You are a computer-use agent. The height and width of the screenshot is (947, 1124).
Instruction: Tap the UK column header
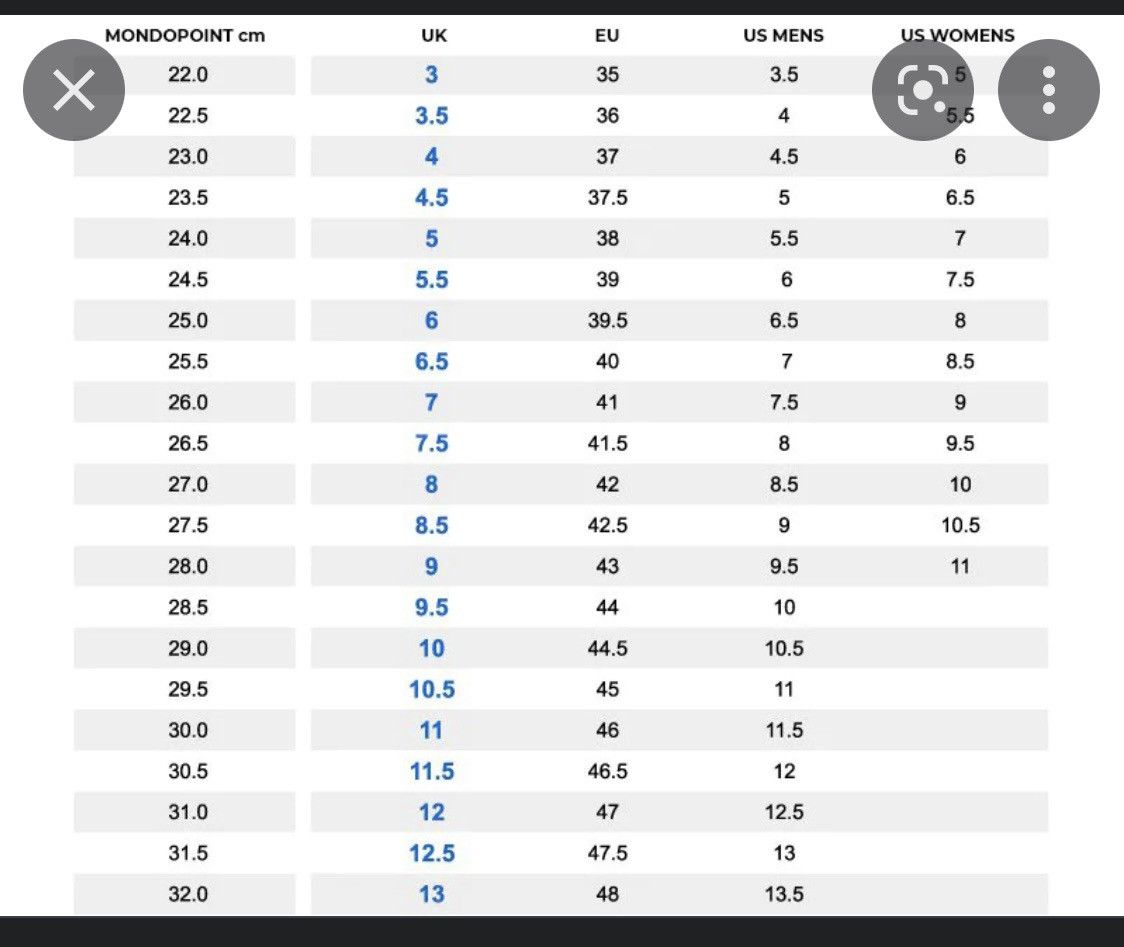tap(434, 35)
